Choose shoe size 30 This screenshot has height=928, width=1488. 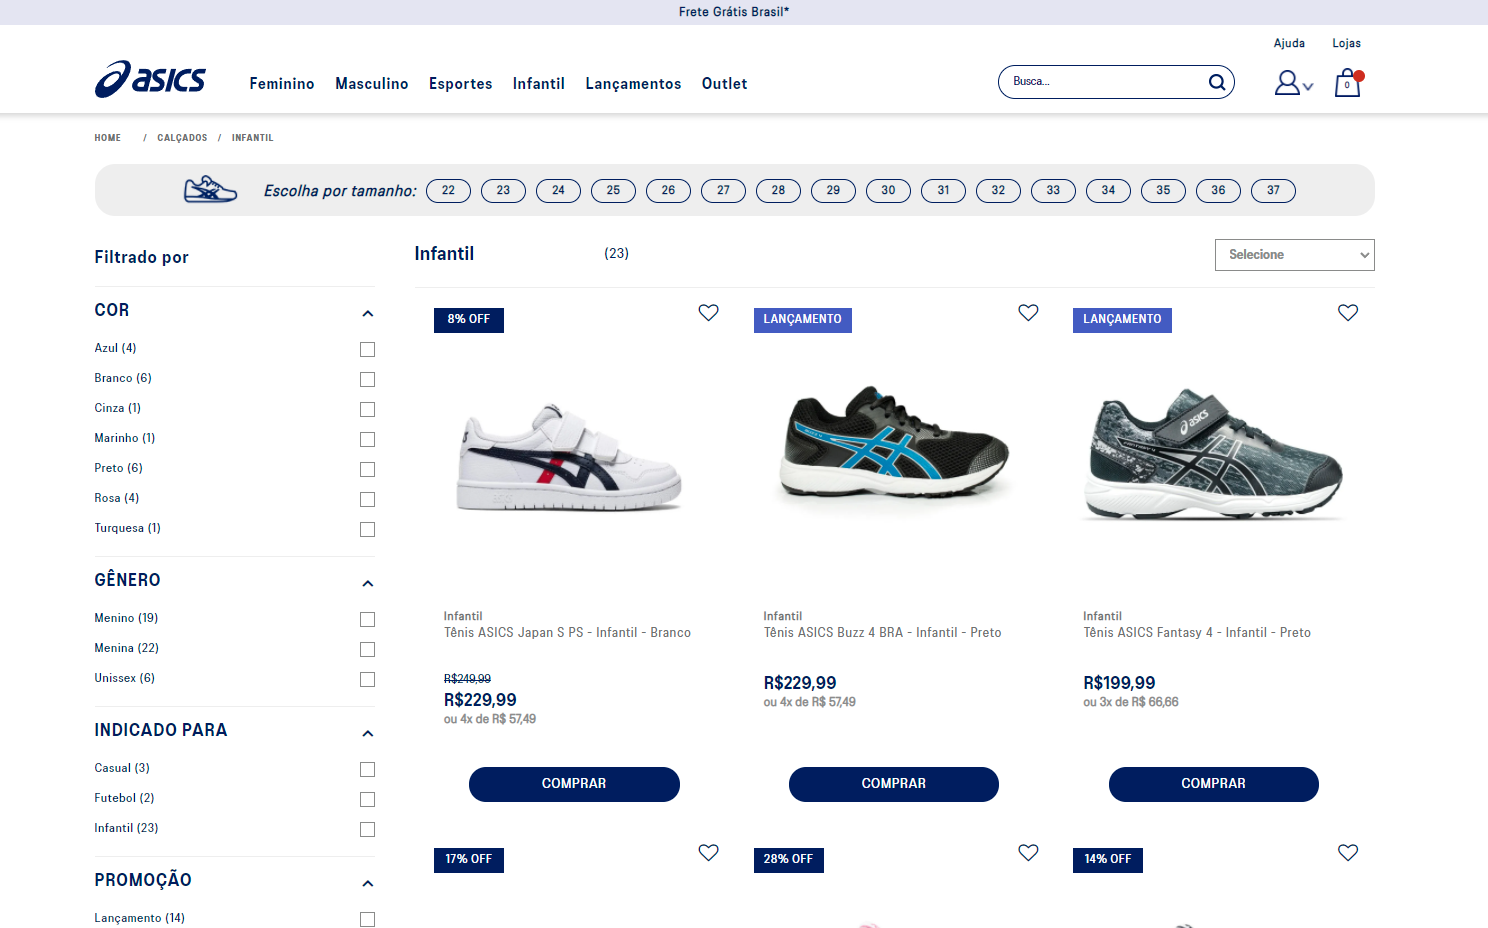click(x=888, y=191)
